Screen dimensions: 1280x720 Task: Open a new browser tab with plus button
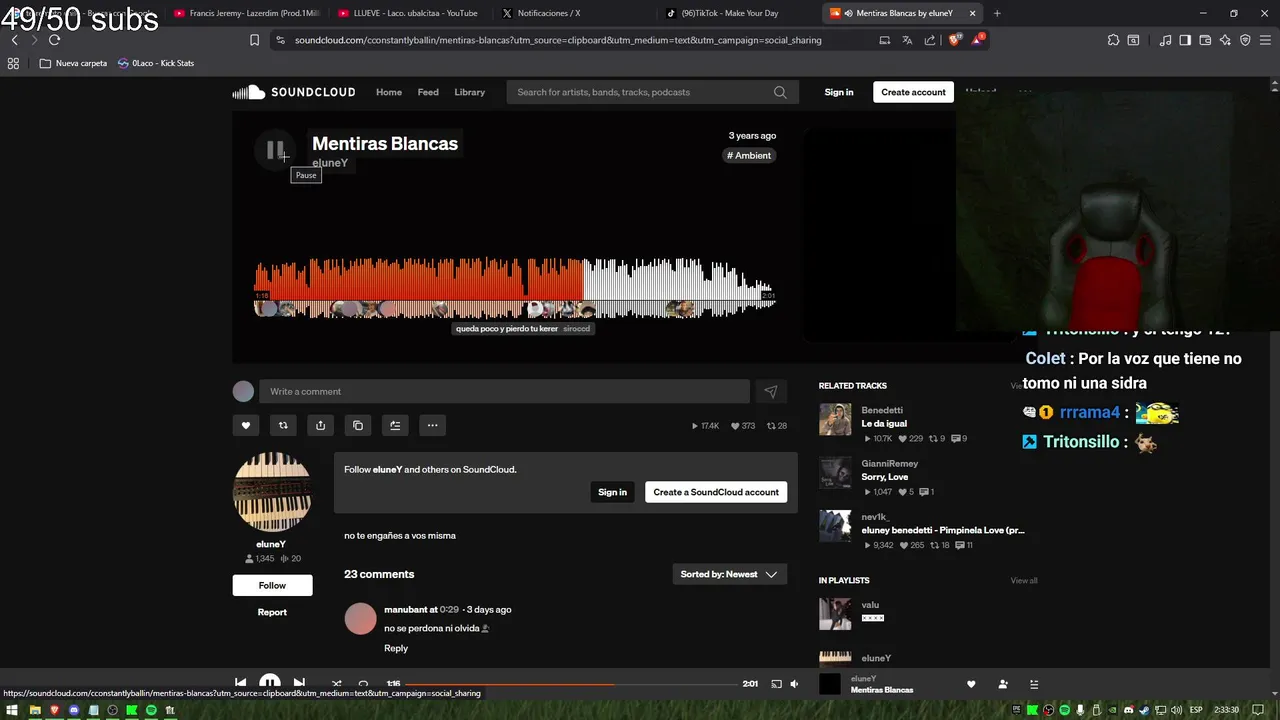tap(997, 13)
